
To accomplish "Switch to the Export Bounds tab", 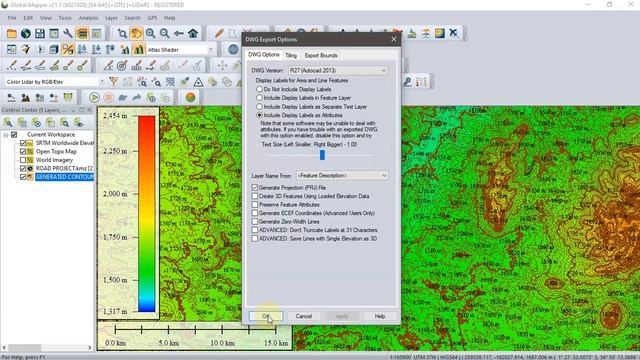I will (x=321, y=55).
